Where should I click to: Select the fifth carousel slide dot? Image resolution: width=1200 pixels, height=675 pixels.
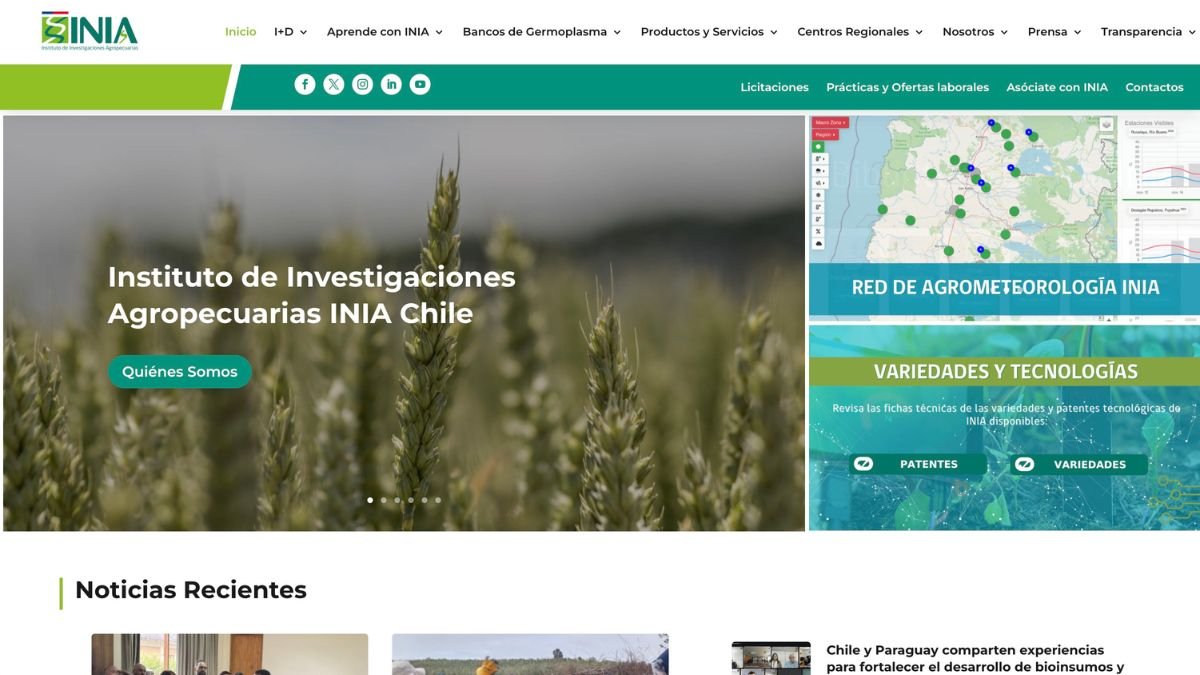[424, 500]
